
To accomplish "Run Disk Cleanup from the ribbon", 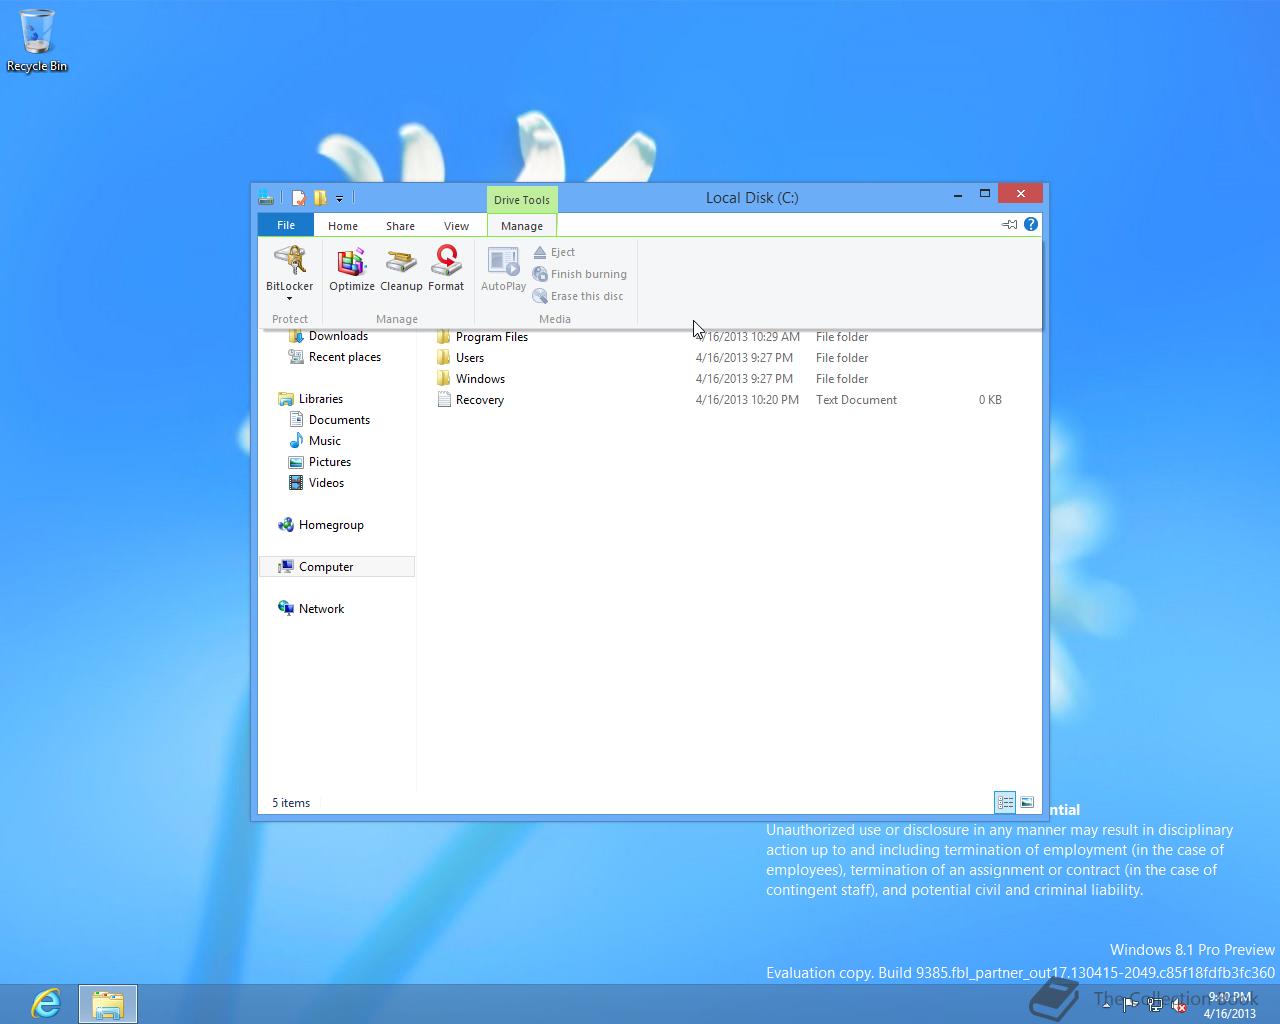I will tap(401, 270).
